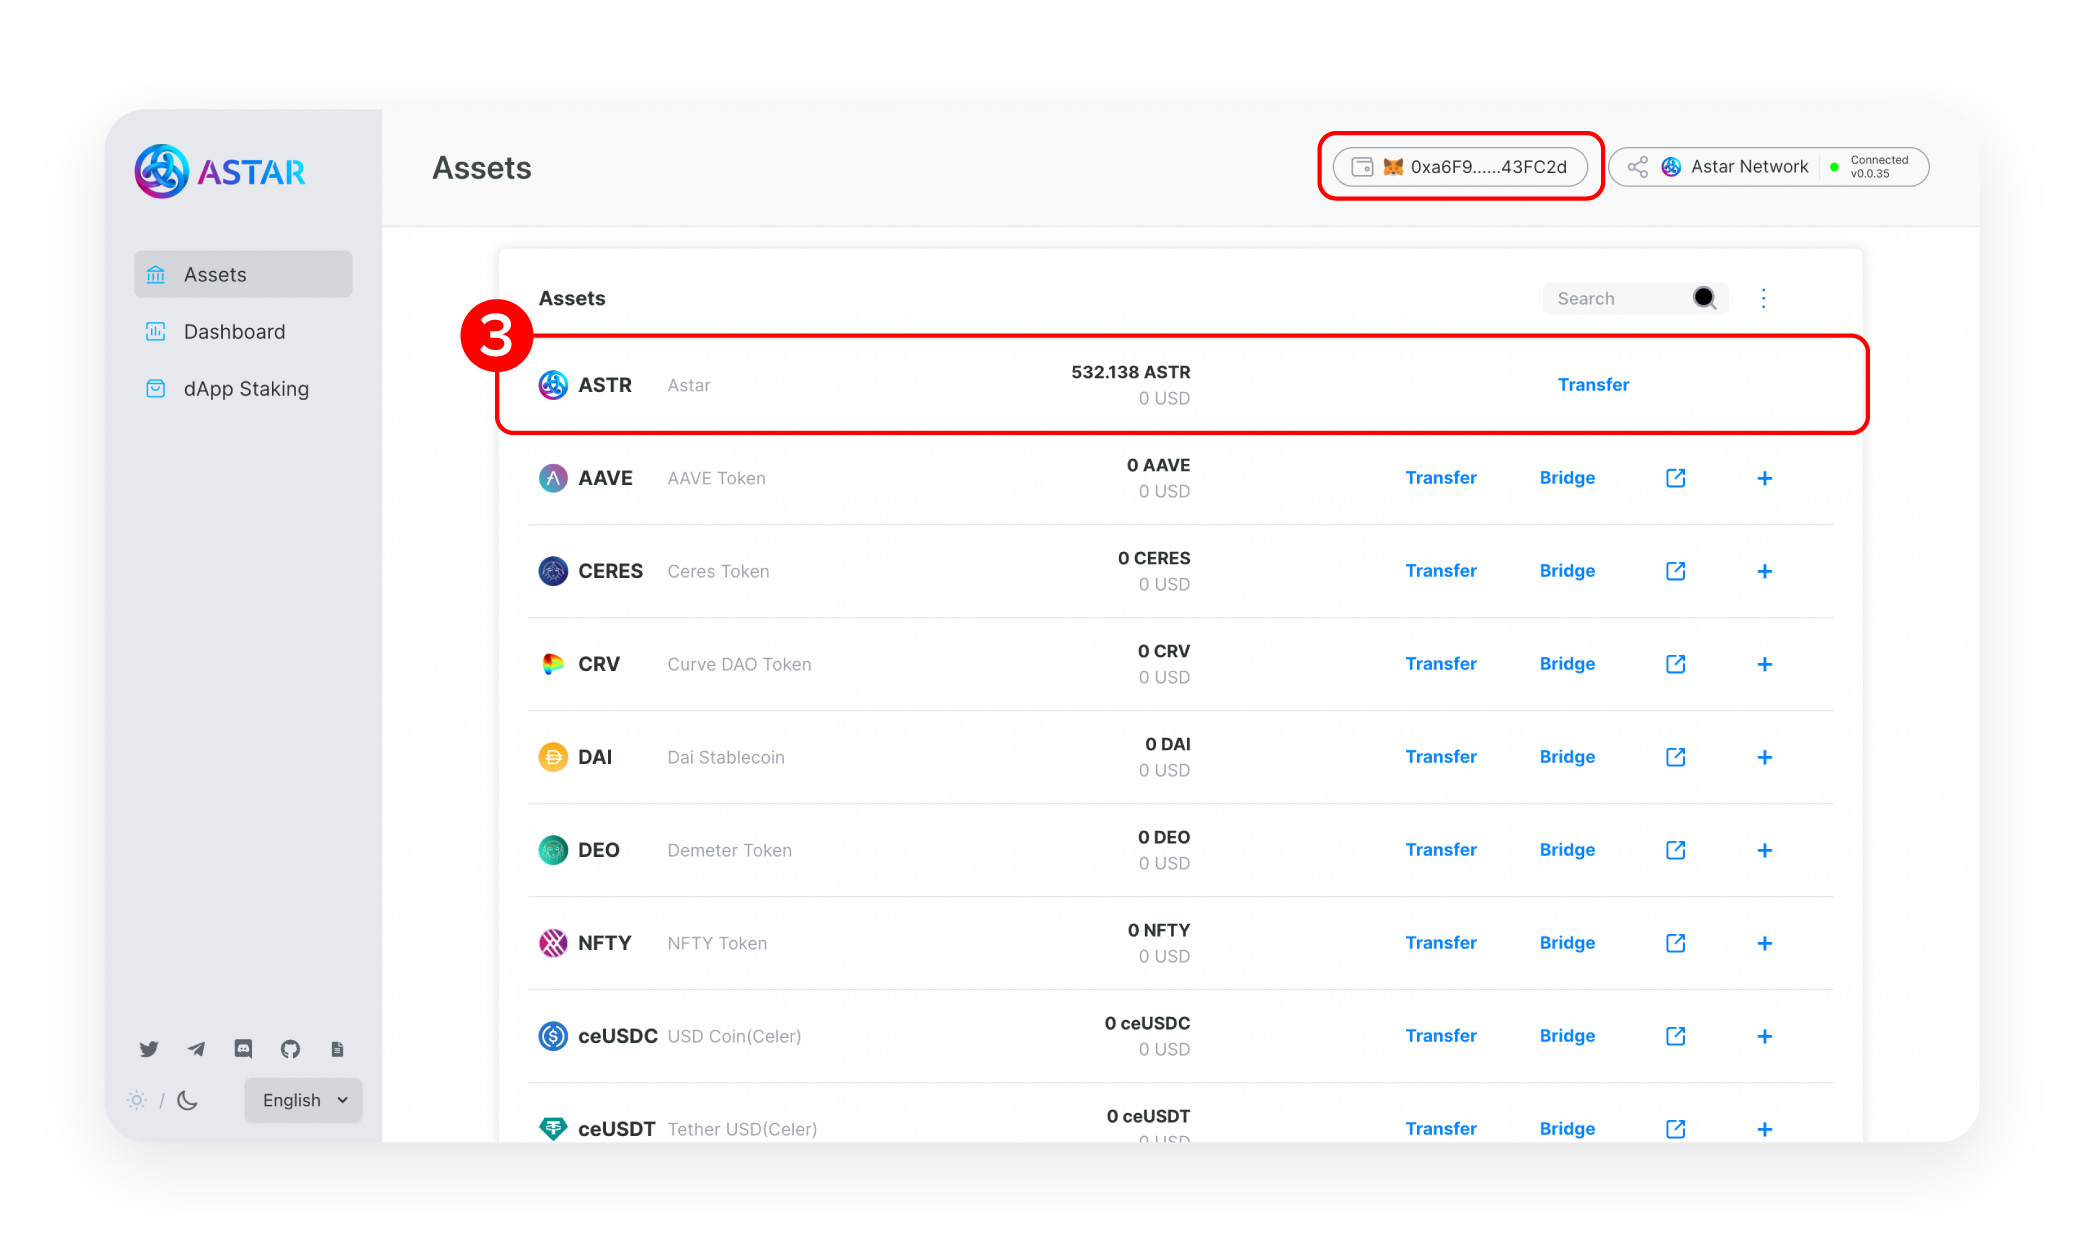The image size is (2084, 1251).
Task: Click the DAI token logo icon
Action: click(x=553, y=757)
